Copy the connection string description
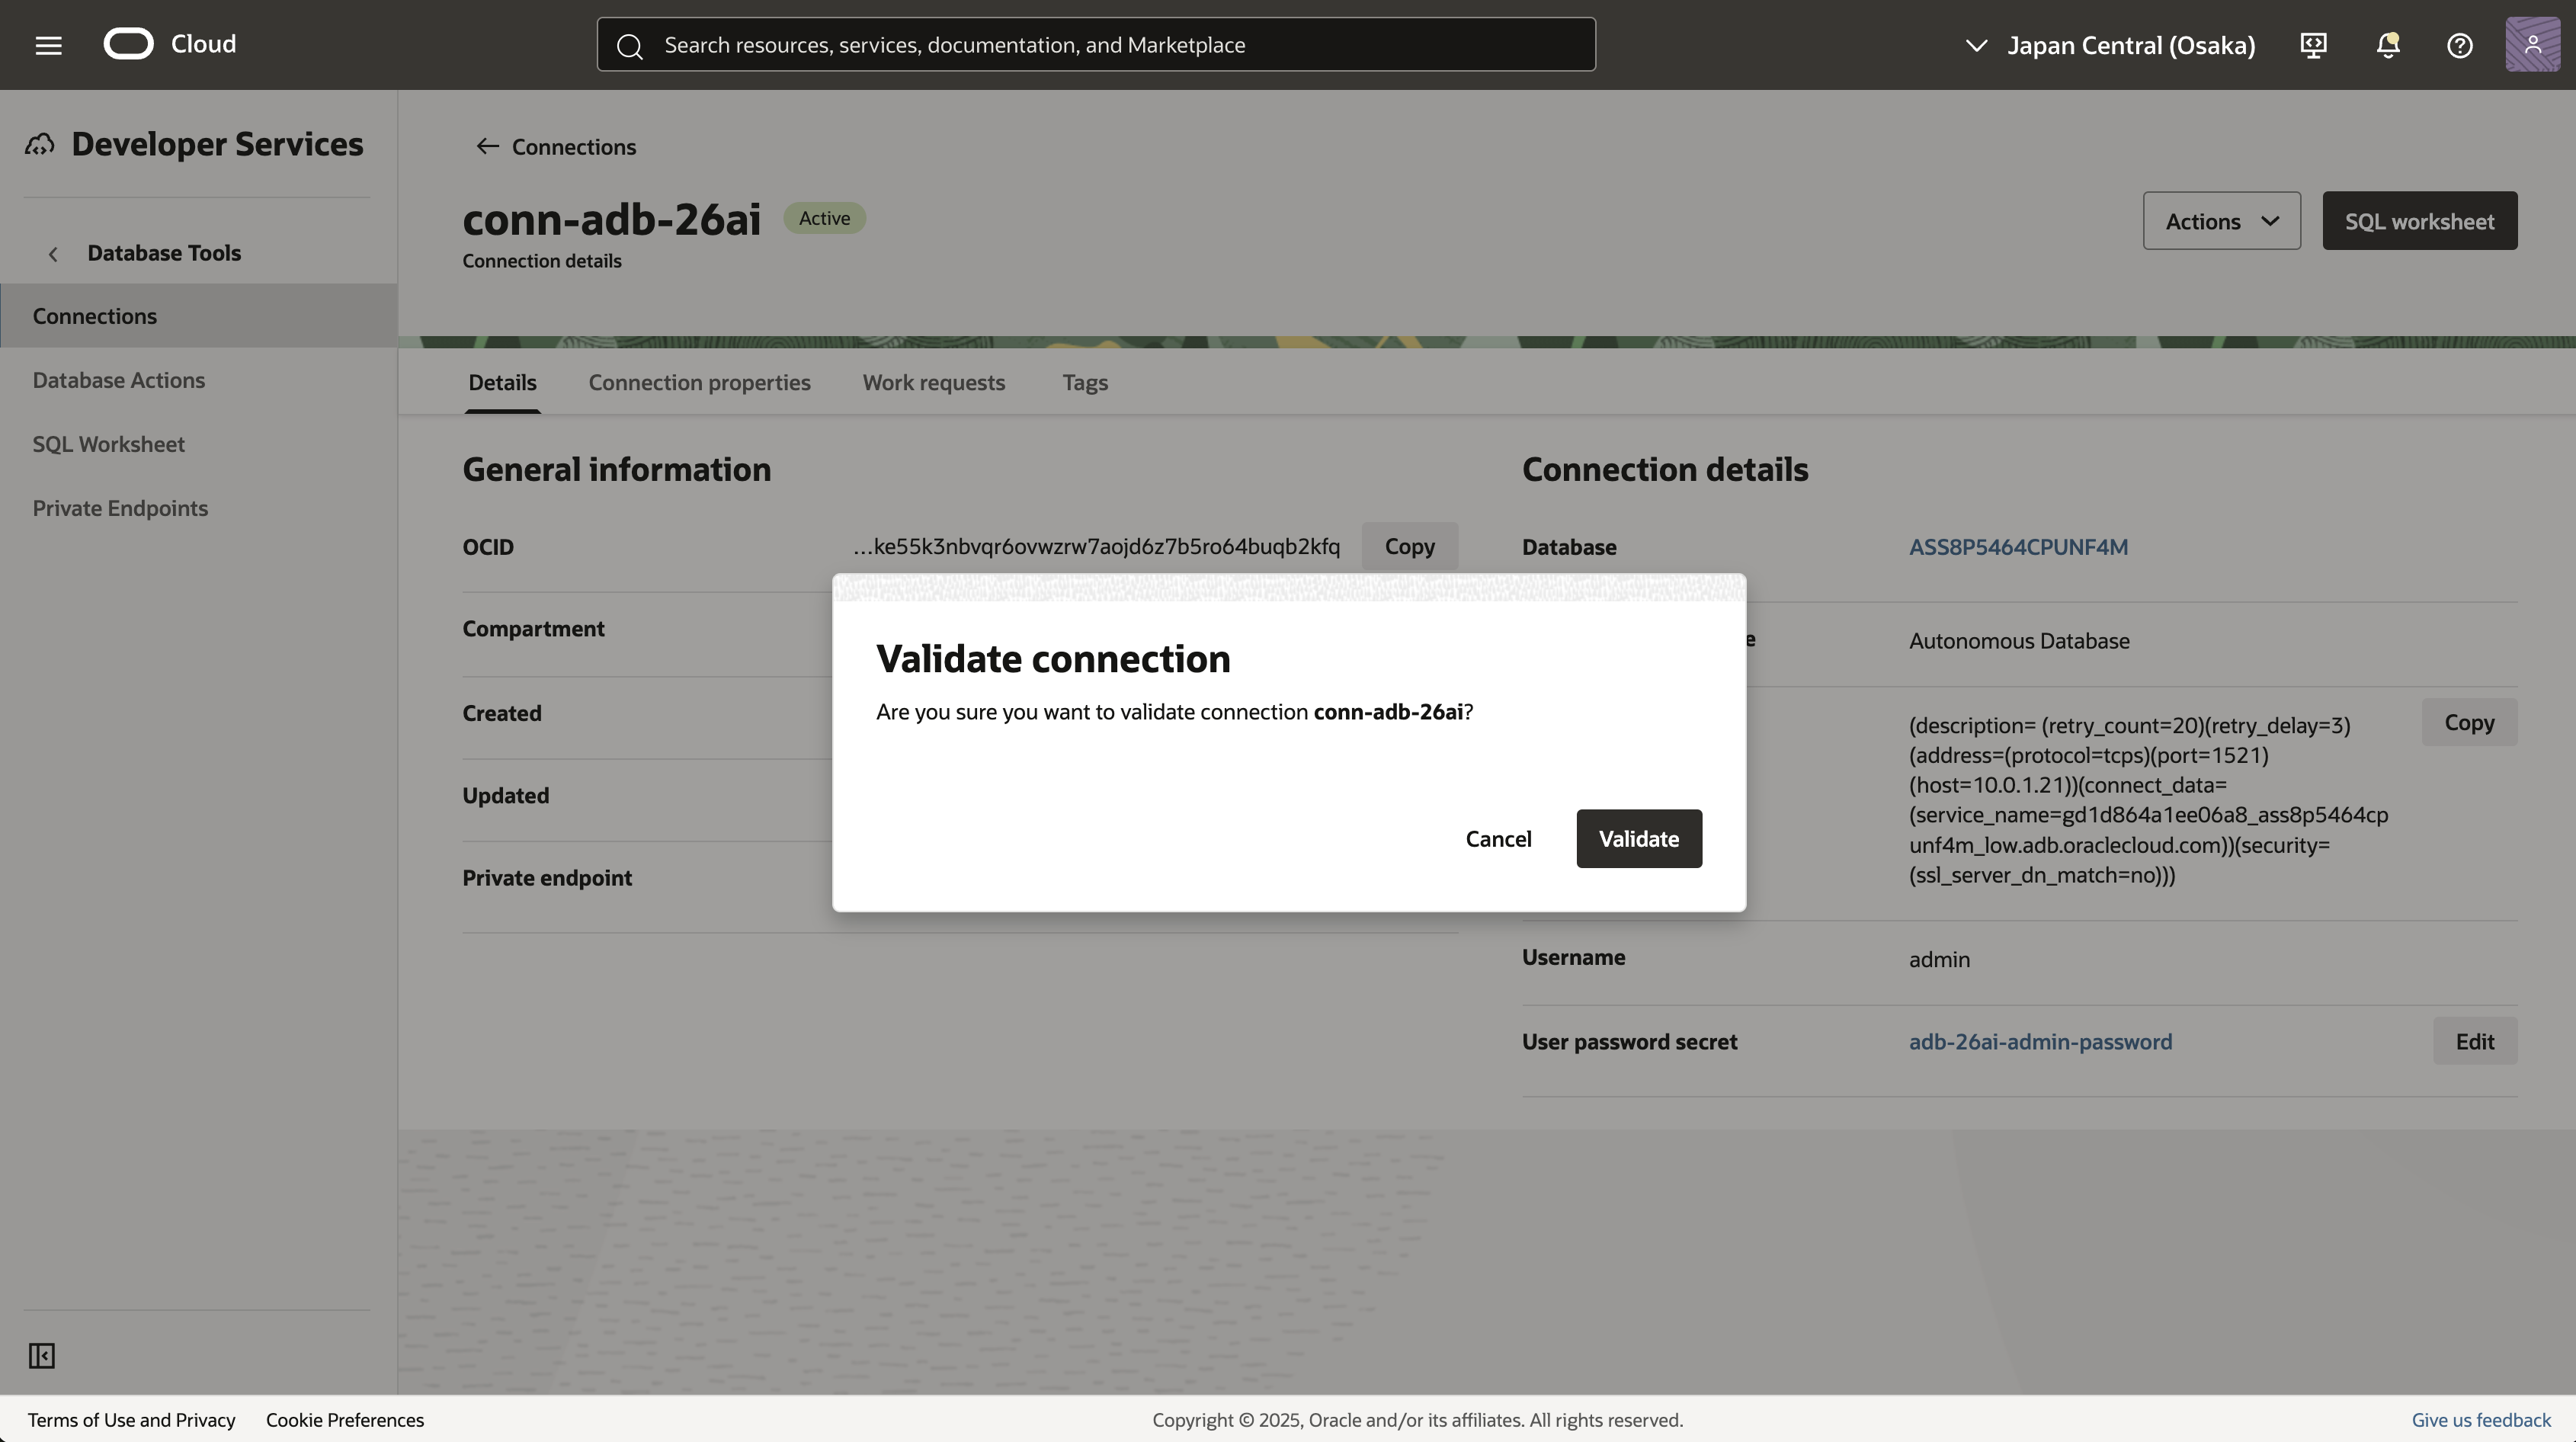The width and height of the screenshot is (2576, 1442). coord(2469,722)
